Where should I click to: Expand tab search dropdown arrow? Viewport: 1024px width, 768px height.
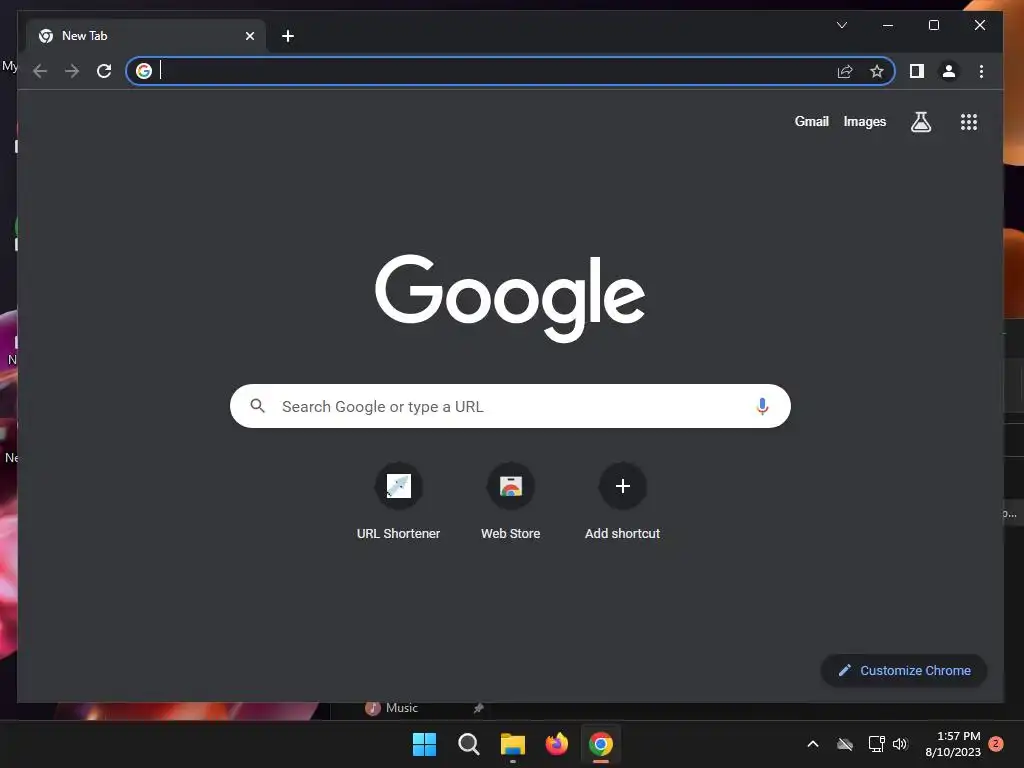tap(842, 25)
